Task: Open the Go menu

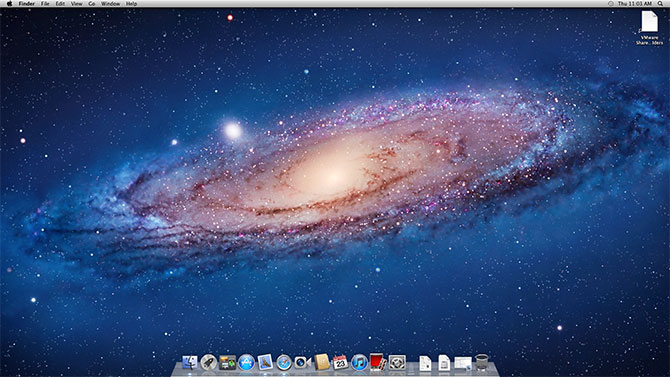Action: 92,3
